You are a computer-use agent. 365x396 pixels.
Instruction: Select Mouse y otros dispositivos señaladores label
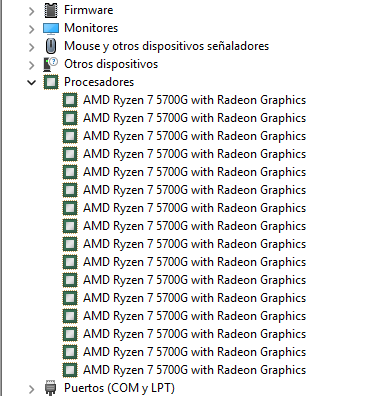point(167,46)
